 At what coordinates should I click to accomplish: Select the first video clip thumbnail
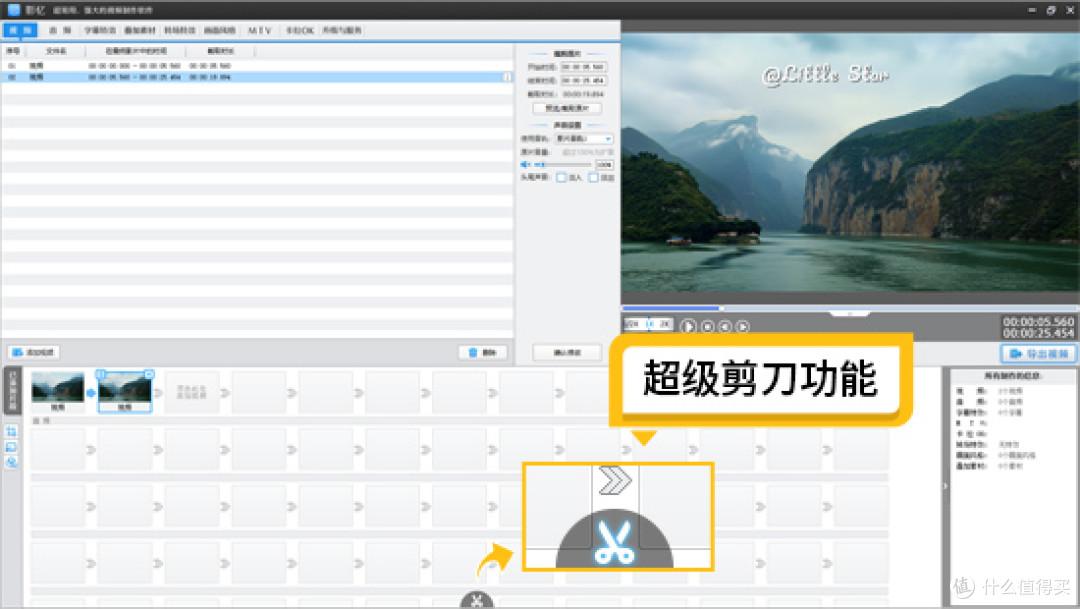coord(58,392)
